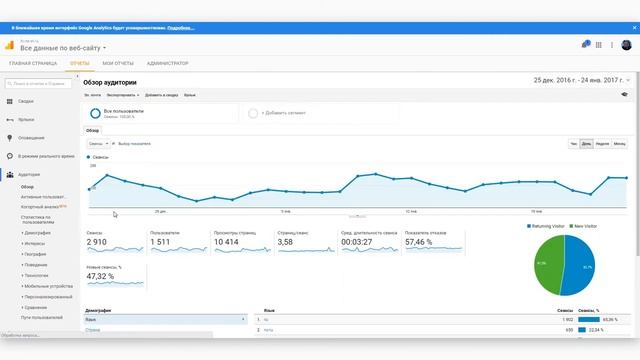This screenshot has height=360, width=640.
Task: Switch chart granularity to Неделя
Action: tap(602, 144)
